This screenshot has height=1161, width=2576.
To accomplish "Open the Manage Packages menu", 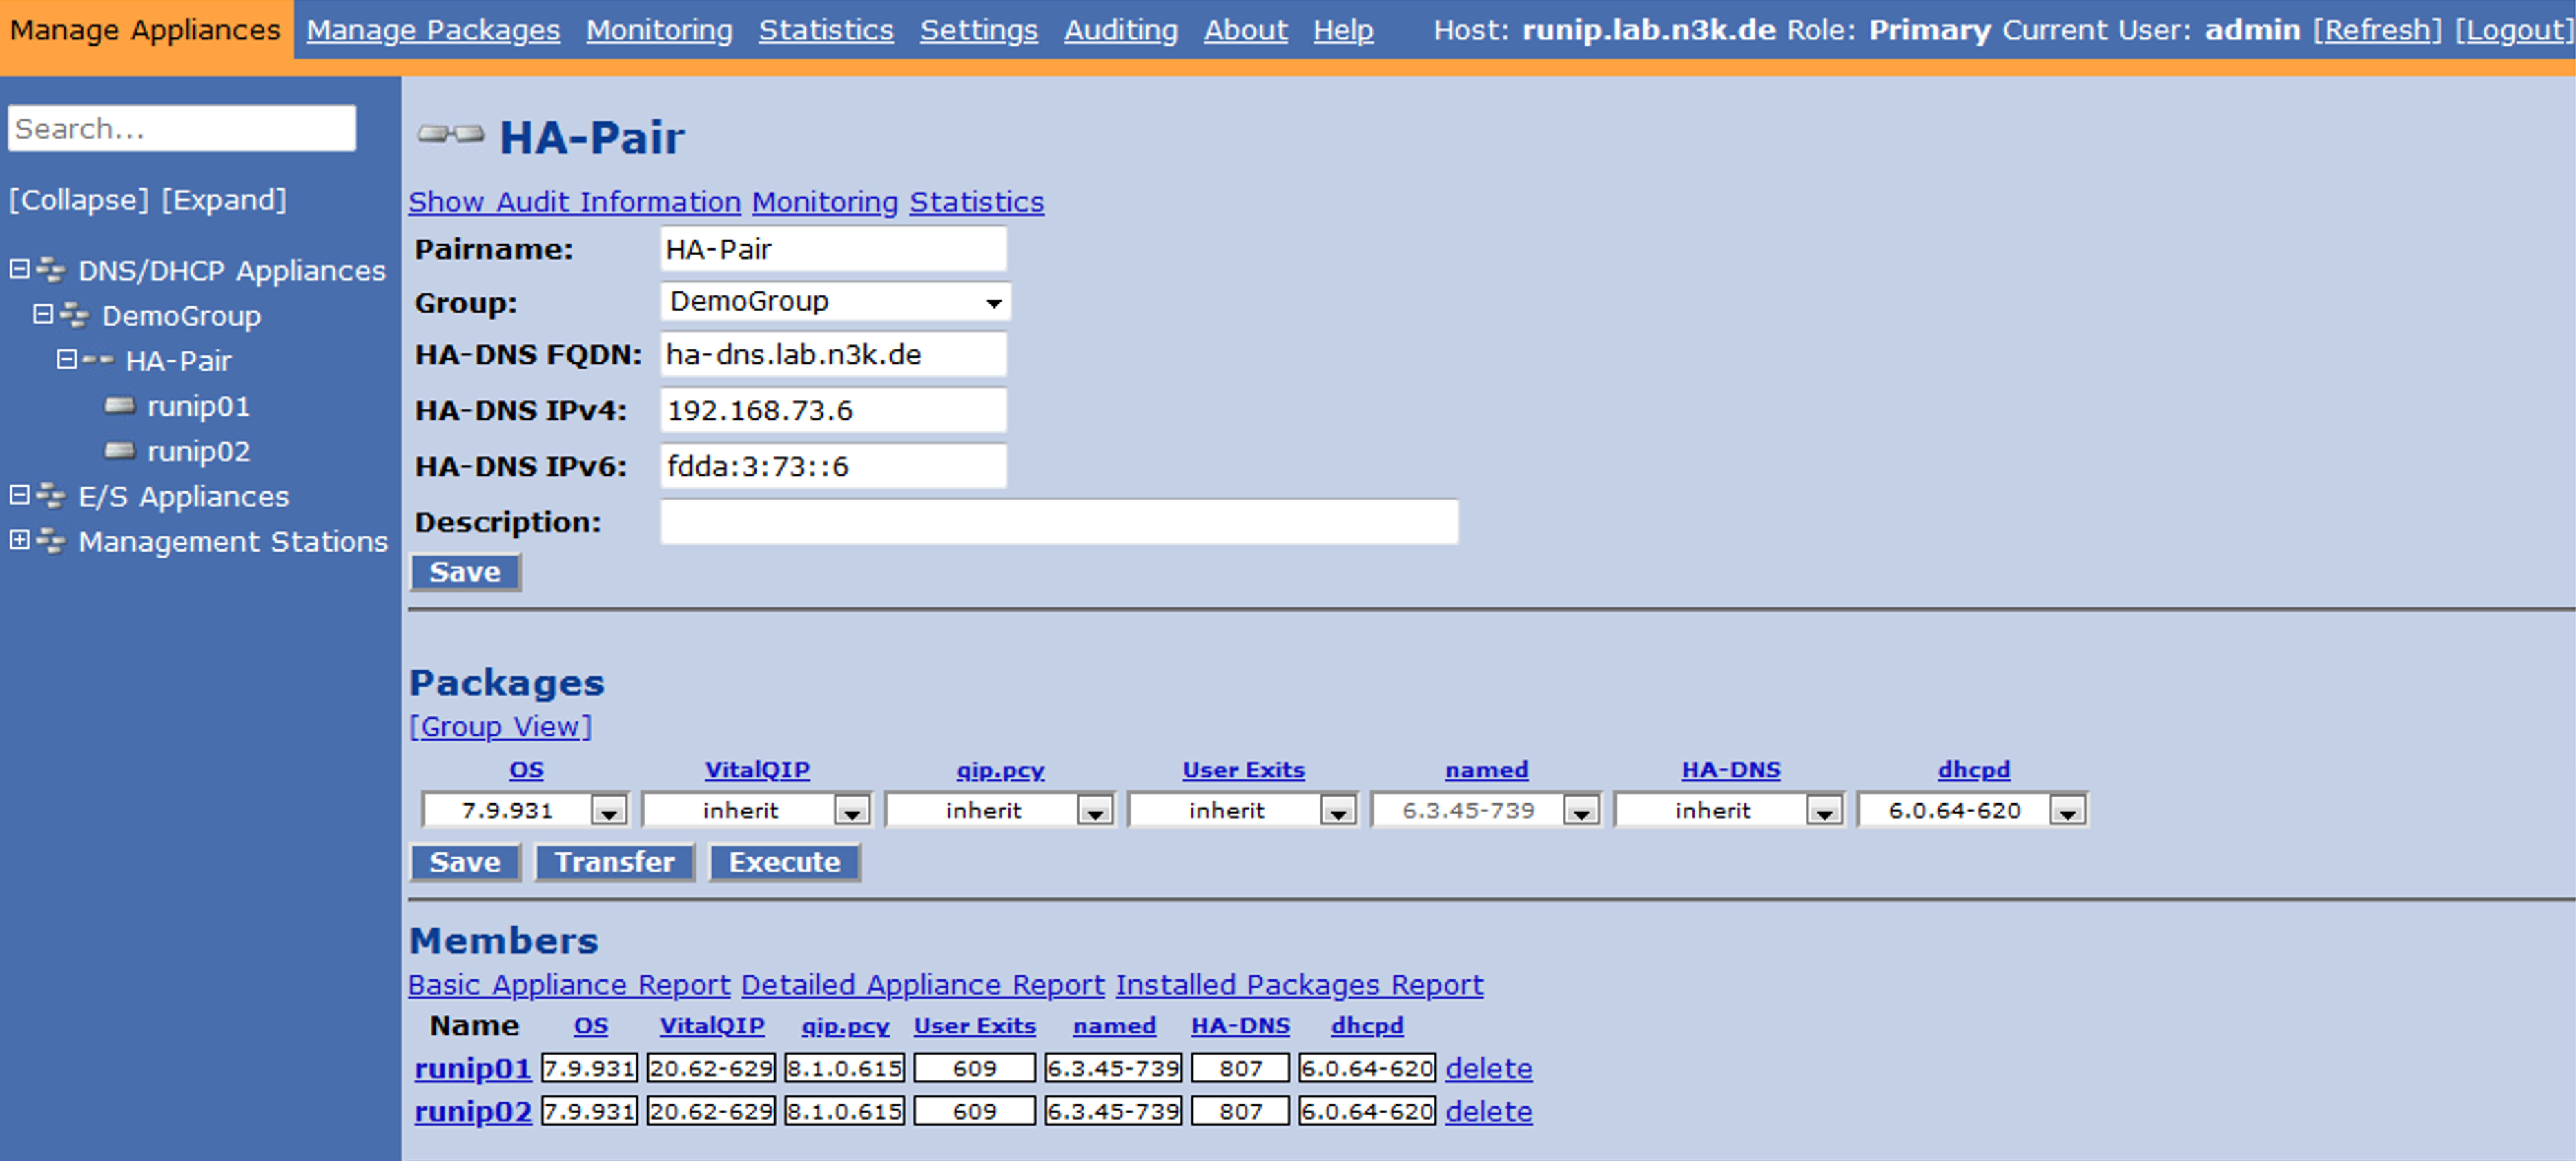I will click(x=433, y=30).
